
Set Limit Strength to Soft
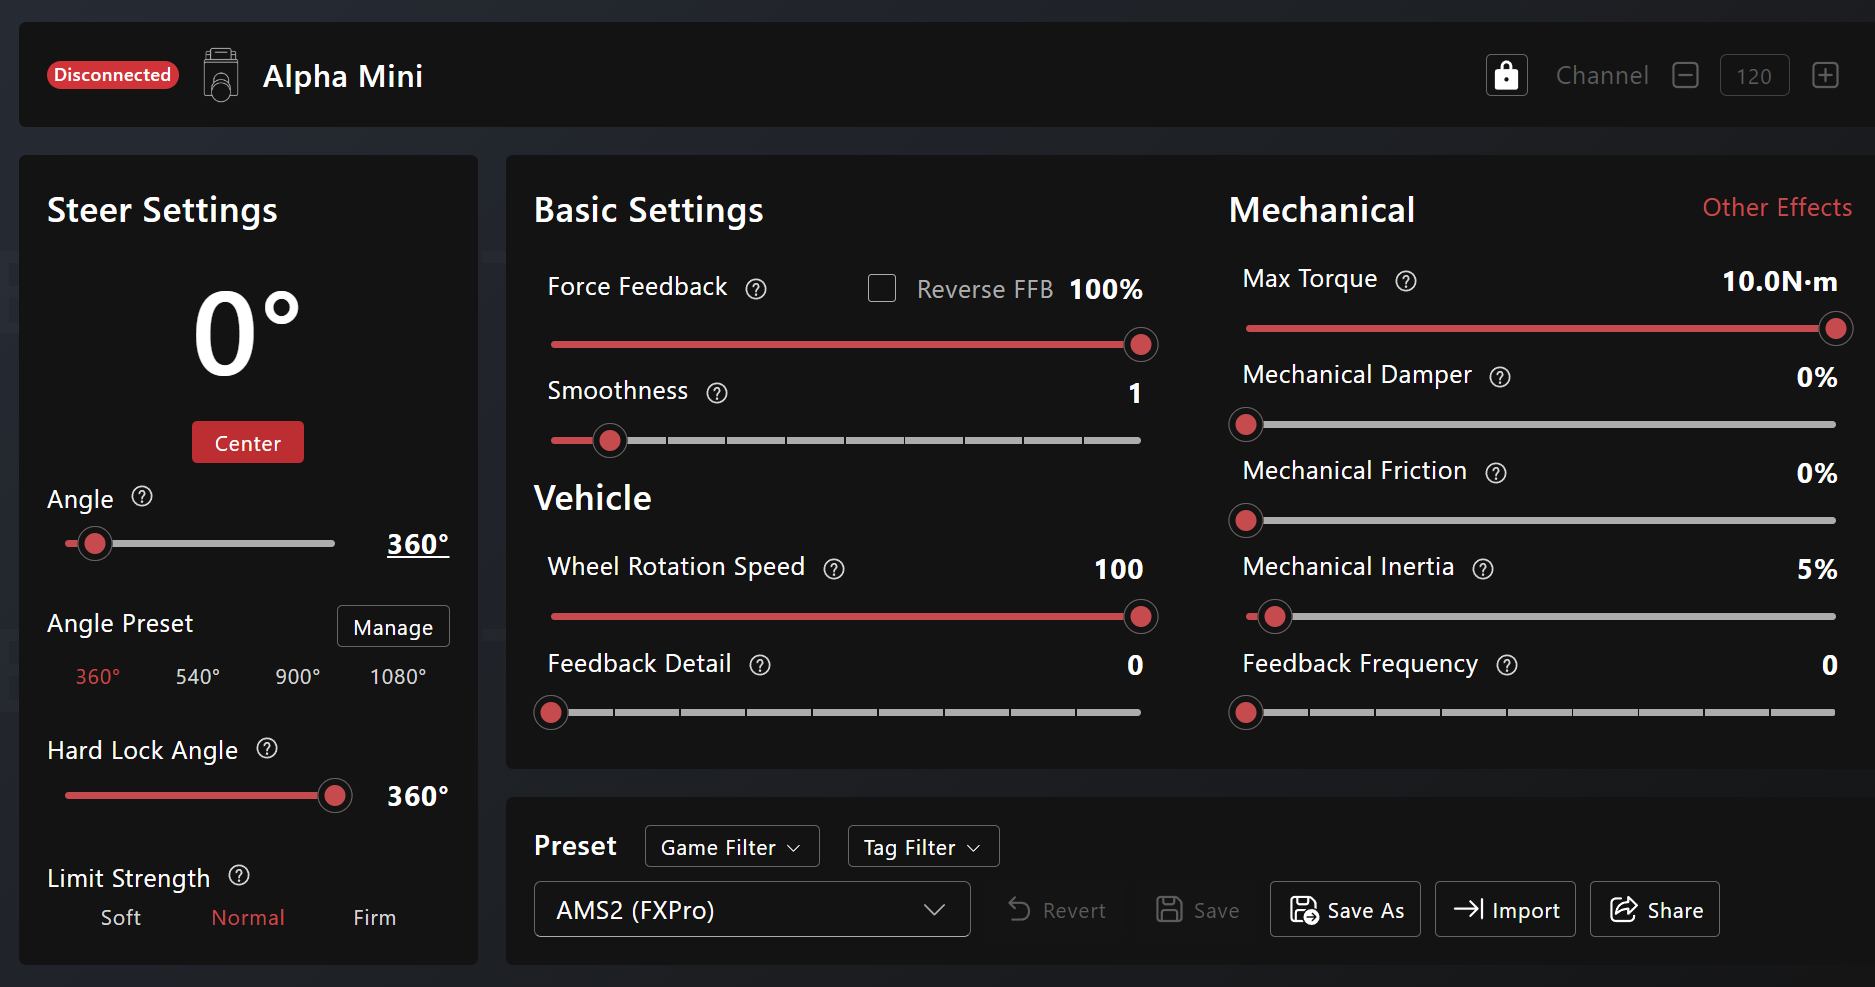(121, 917)
